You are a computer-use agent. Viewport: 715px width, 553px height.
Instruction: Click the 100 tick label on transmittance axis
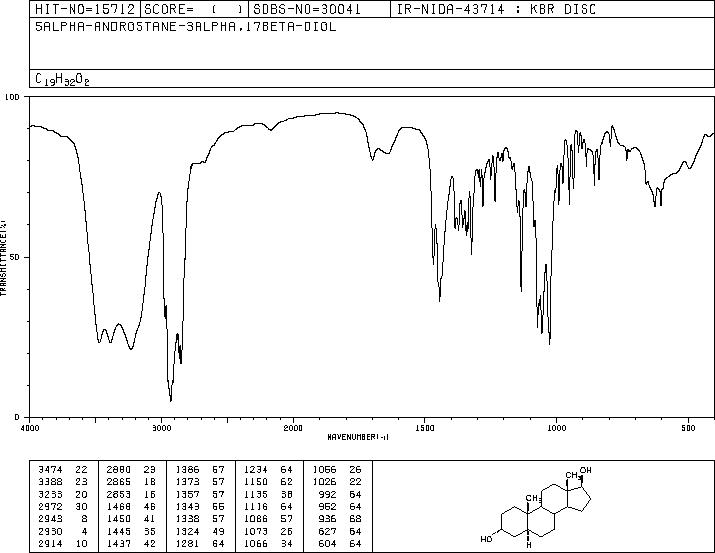tap(12, 97)
